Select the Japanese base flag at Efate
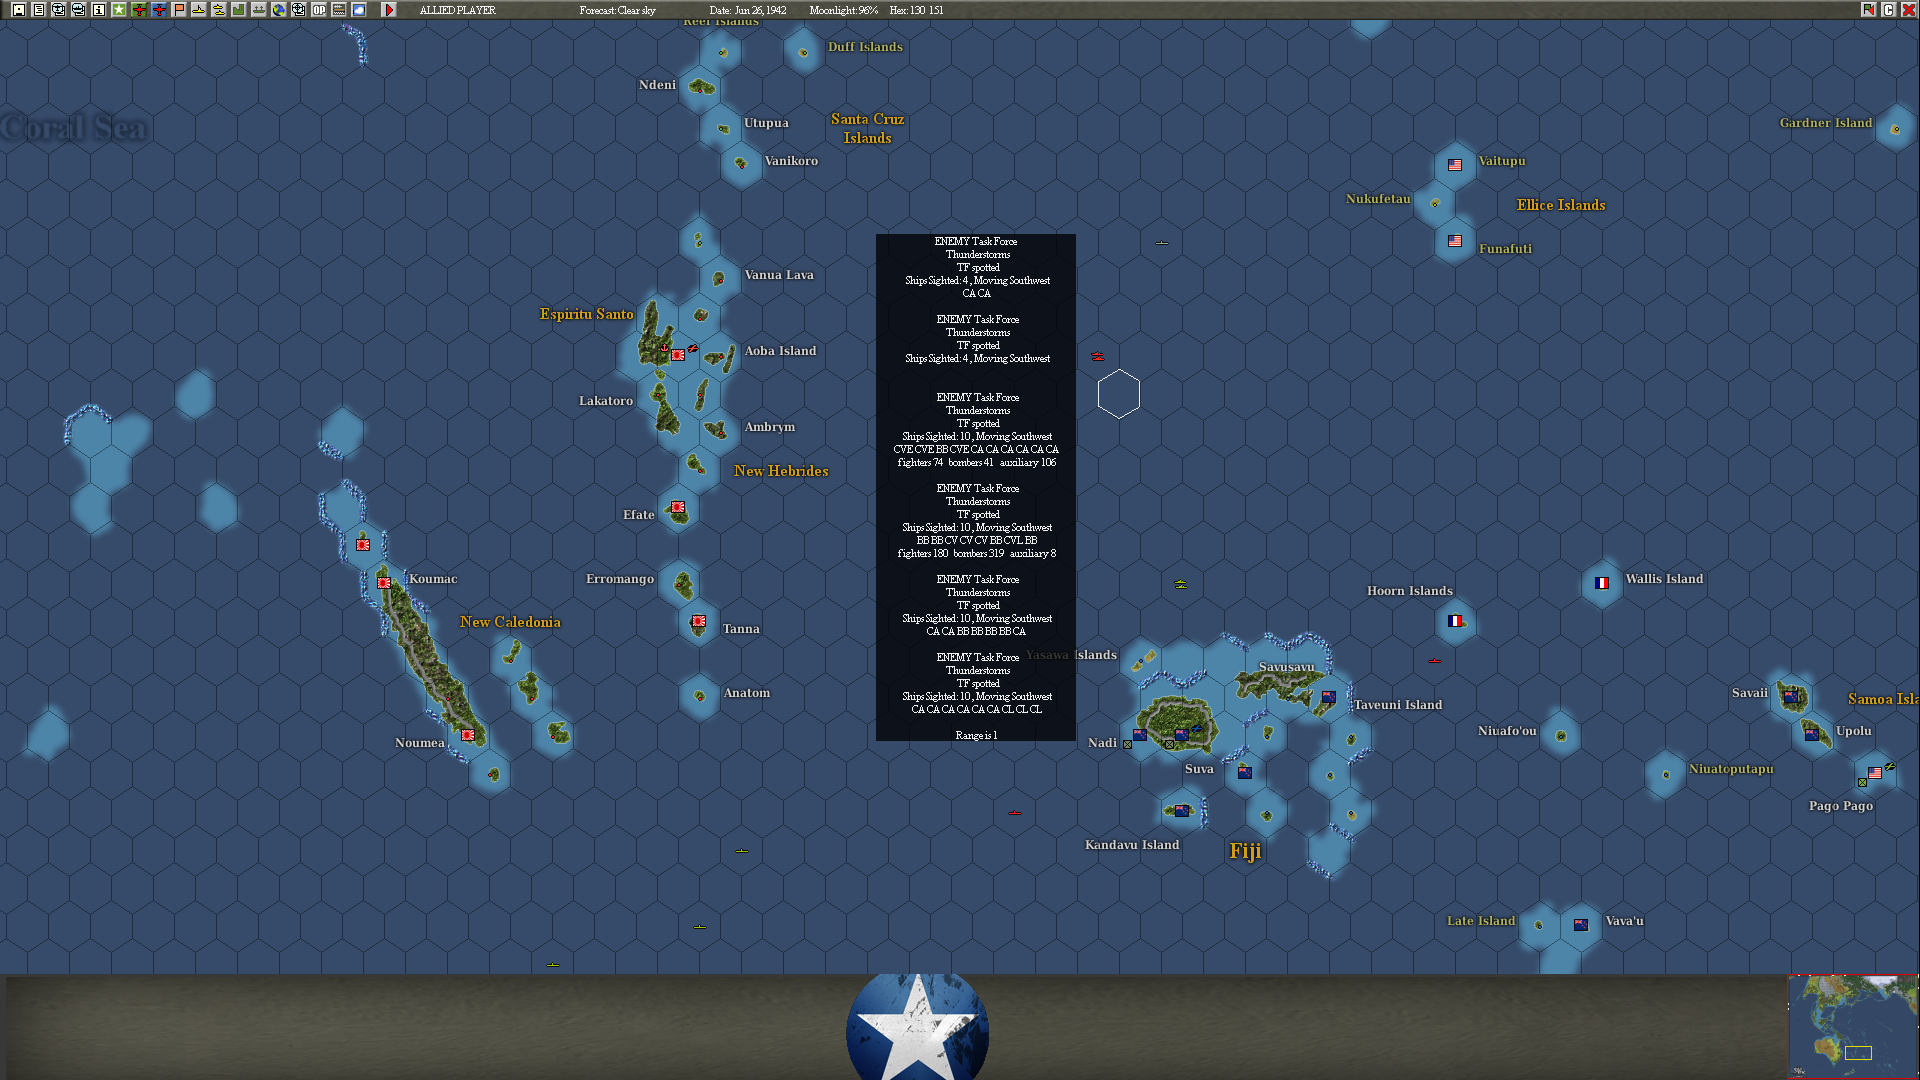1920x1080 pixels. (678, 507)
